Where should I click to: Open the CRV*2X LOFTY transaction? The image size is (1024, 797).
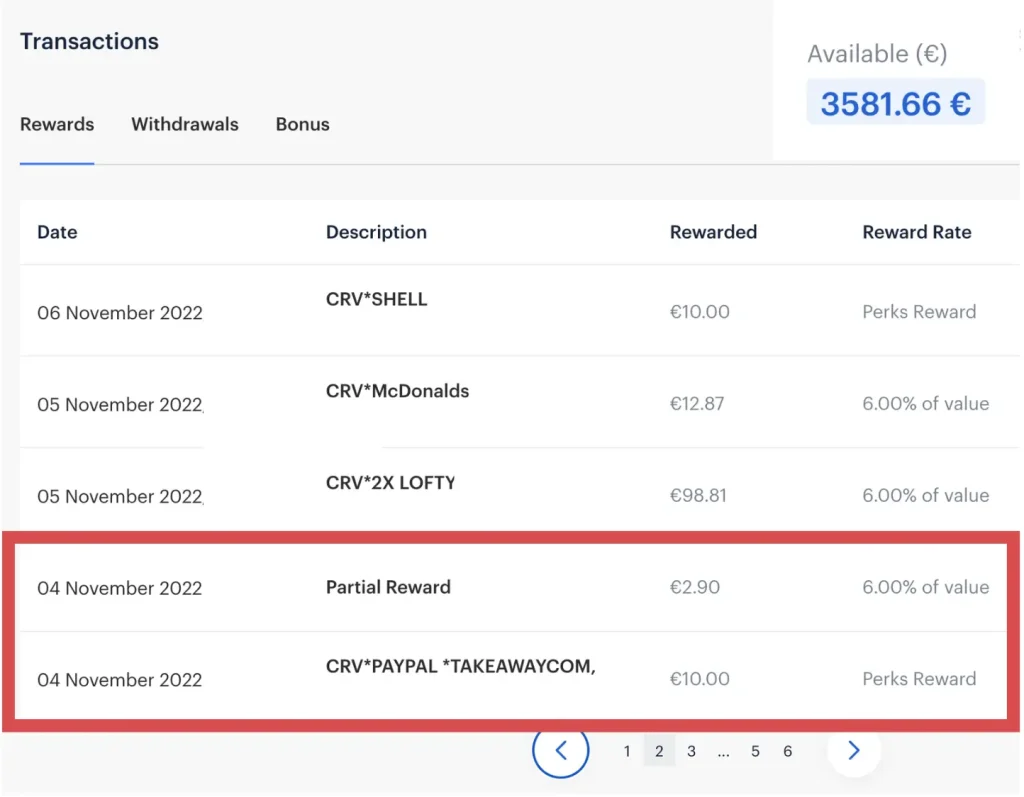pos(390,483)
